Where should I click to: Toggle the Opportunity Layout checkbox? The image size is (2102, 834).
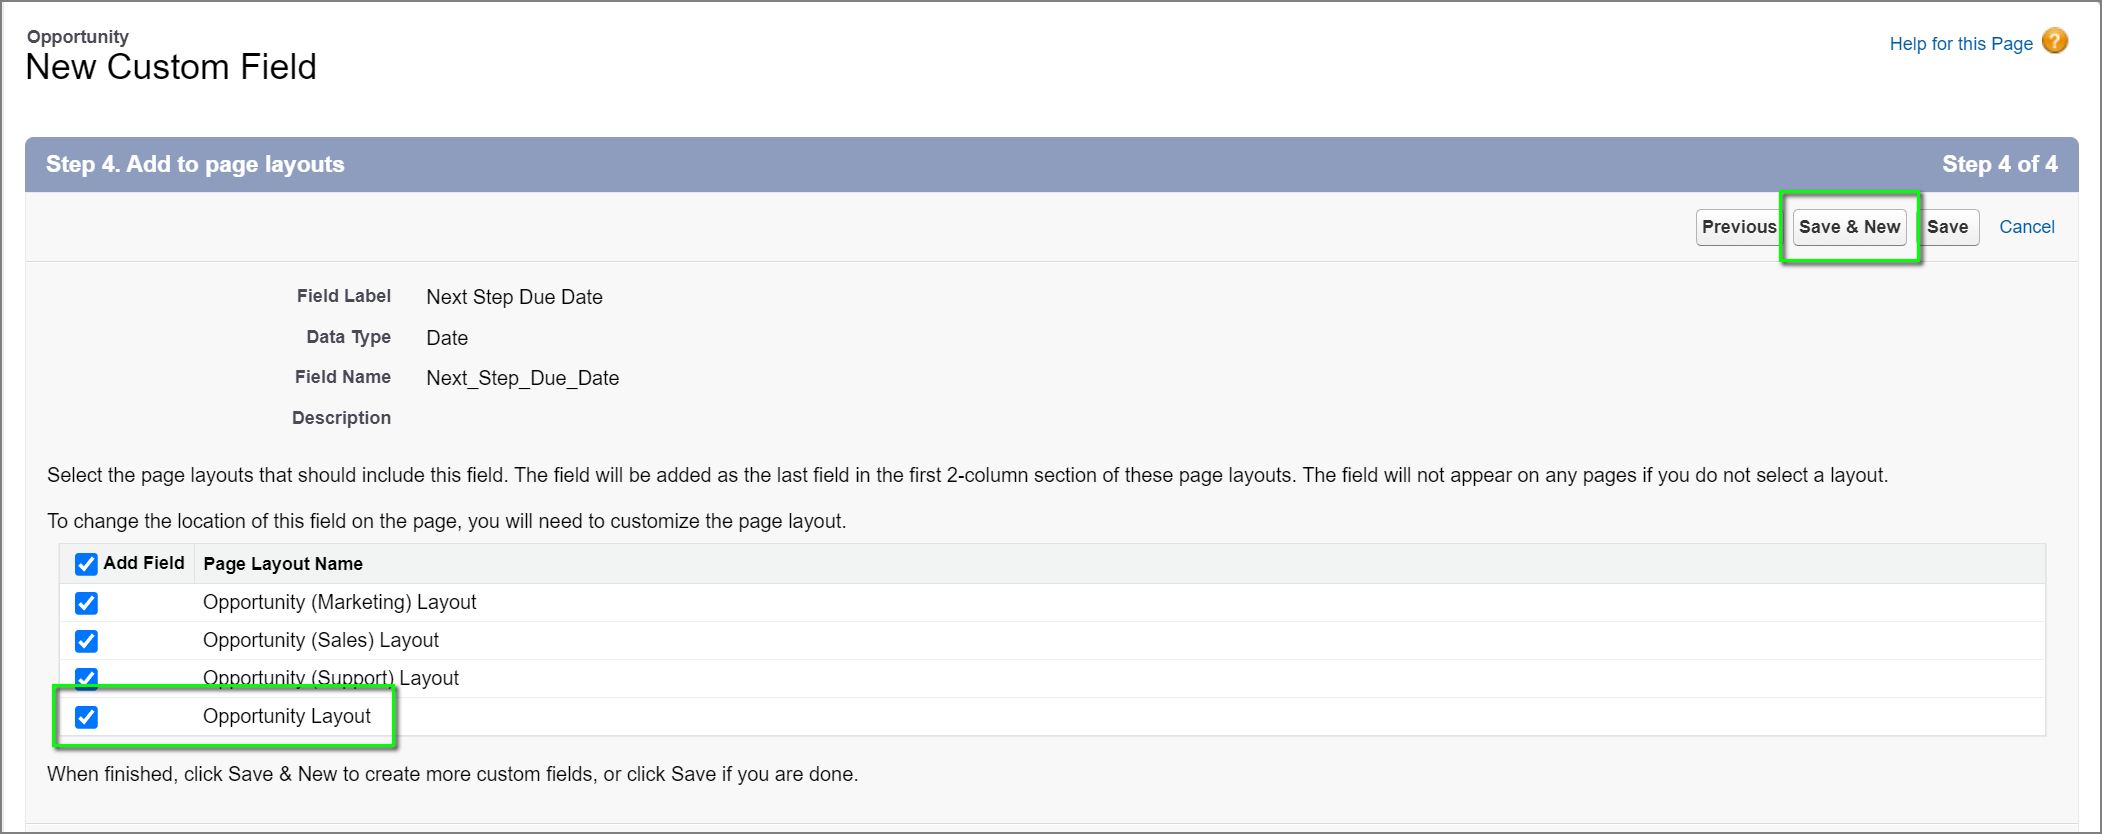tap(86, 717)
